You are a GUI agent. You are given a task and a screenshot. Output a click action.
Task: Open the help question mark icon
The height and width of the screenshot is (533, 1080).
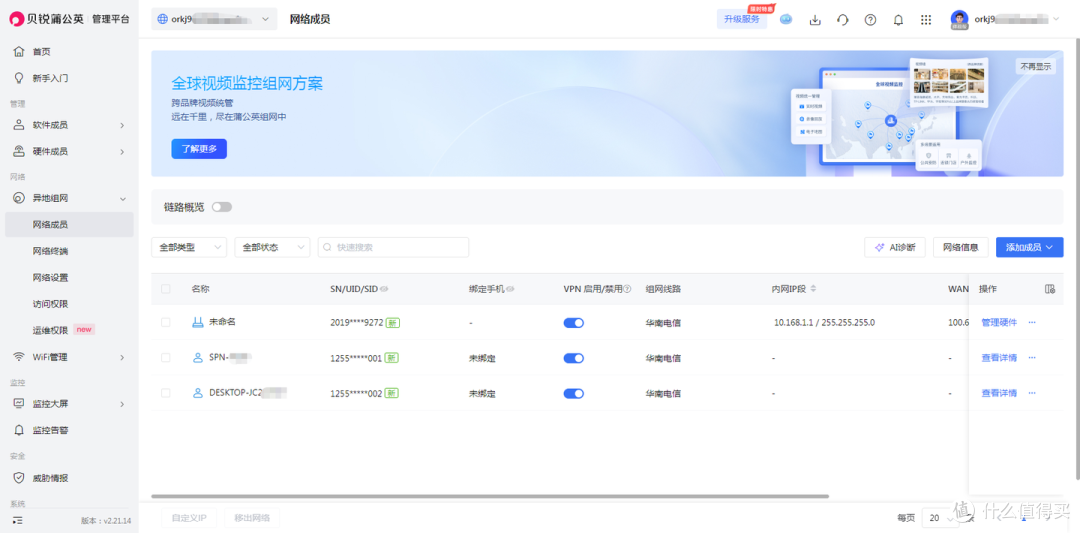coord(870,20)
